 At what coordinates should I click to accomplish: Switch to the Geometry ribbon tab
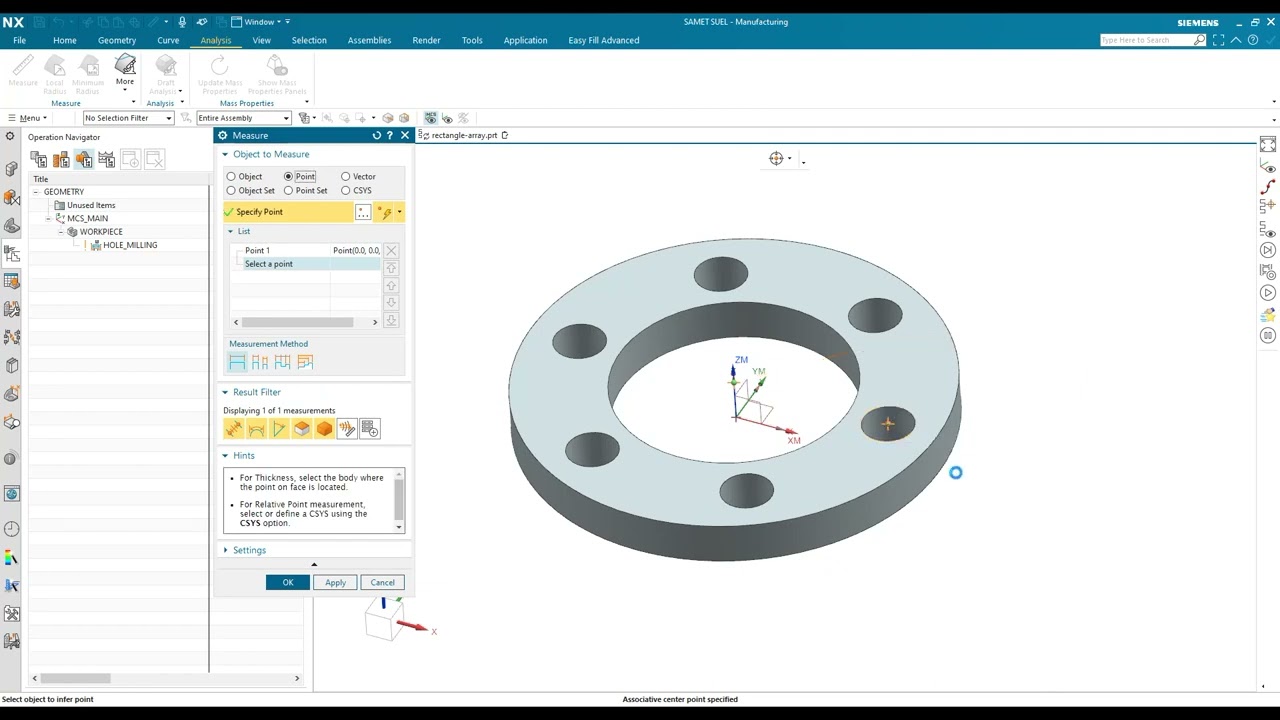point(117,40)
